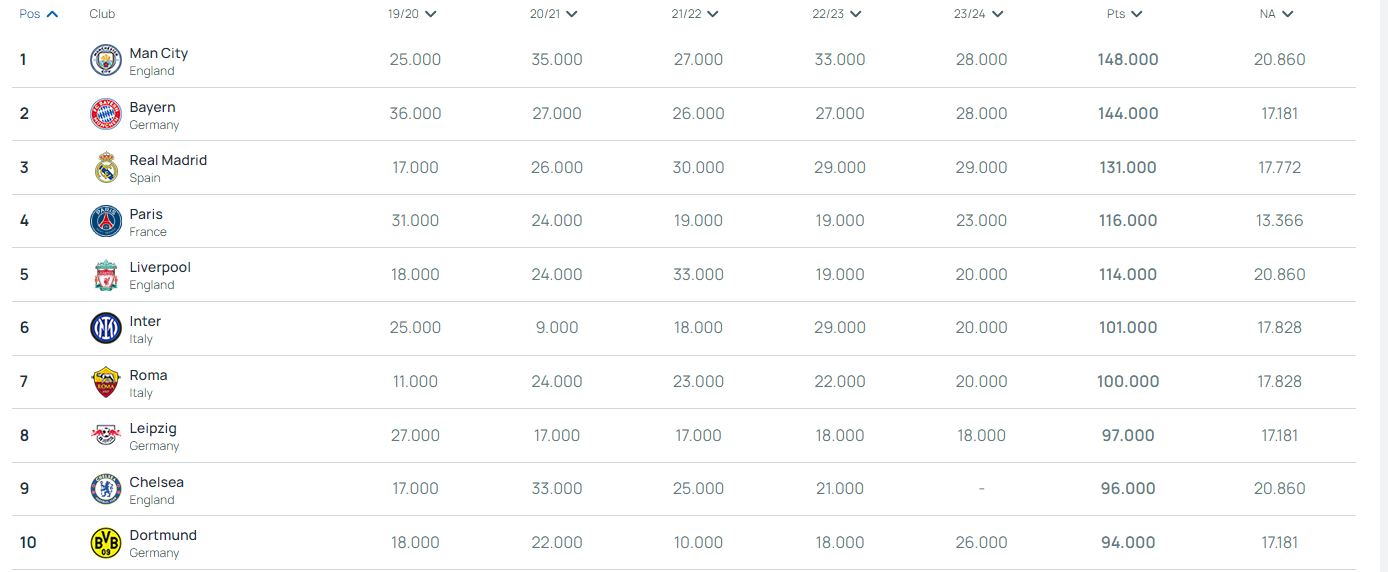The width and height of the screenshot is (1388, 572).
Task: Click the Dortmund BVB logo
Action: (x=105, y=543)
